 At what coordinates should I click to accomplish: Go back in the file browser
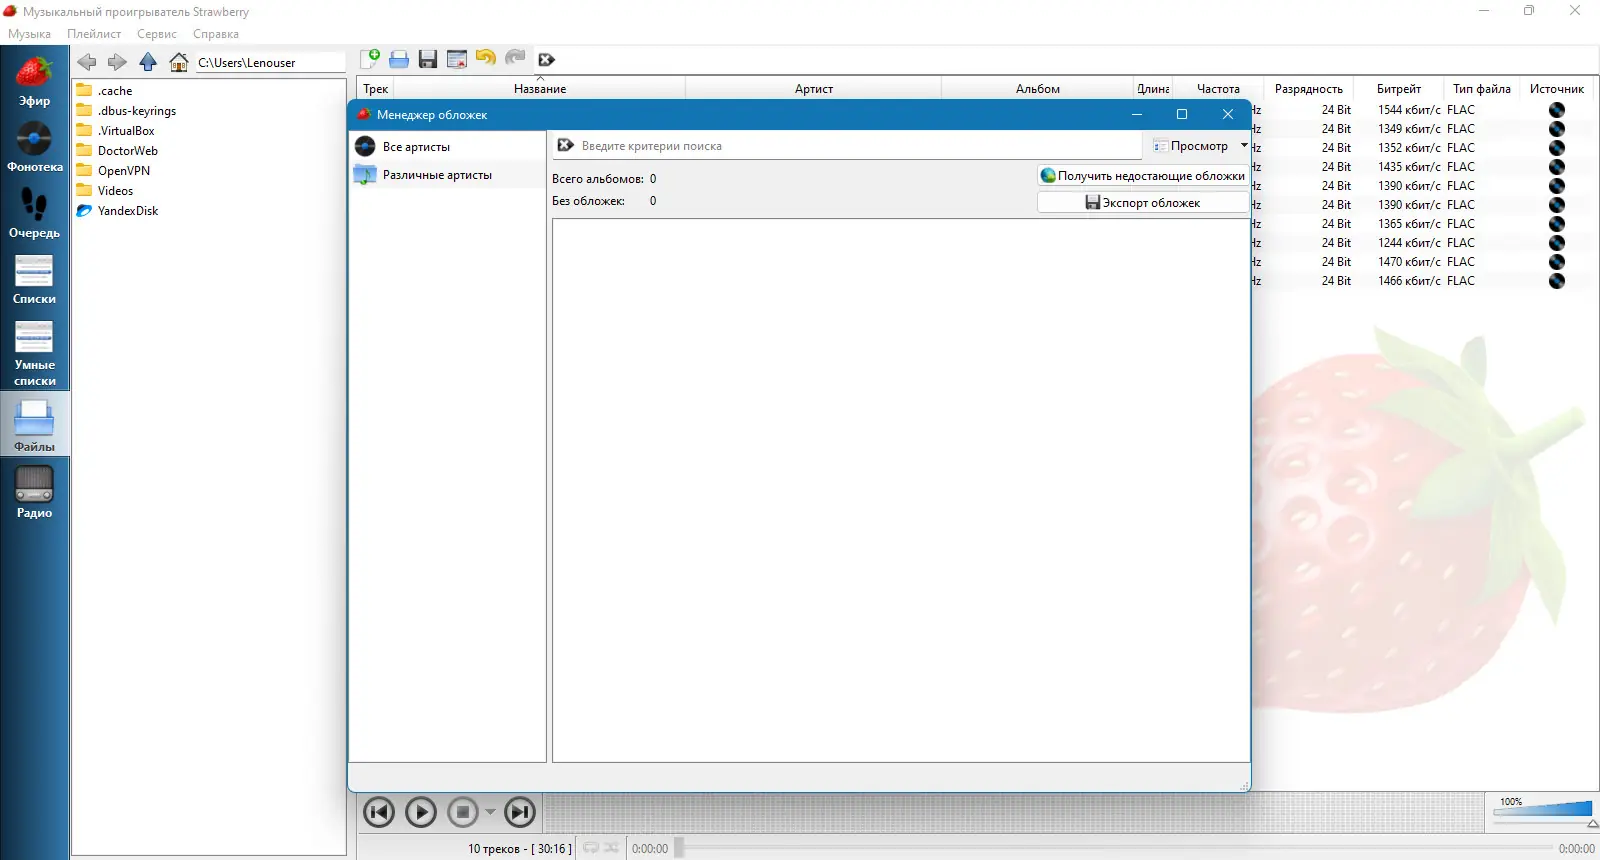pyautogui.click(x=87, y=62)
